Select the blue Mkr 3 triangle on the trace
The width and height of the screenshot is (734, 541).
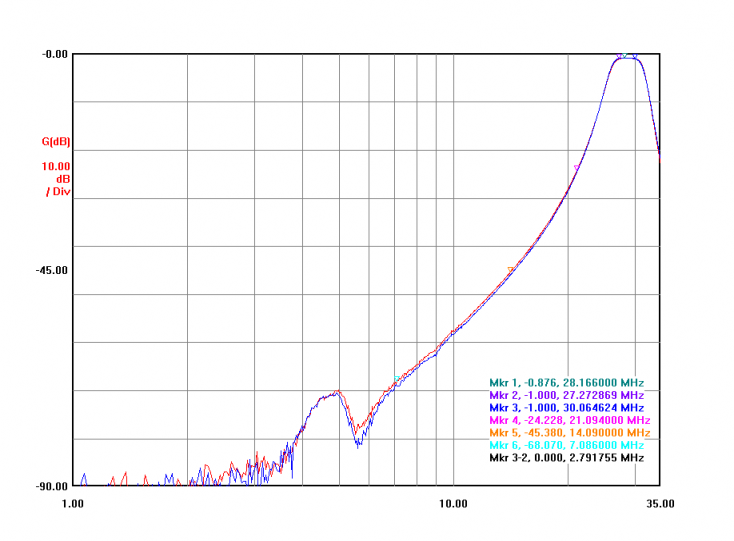635,56
